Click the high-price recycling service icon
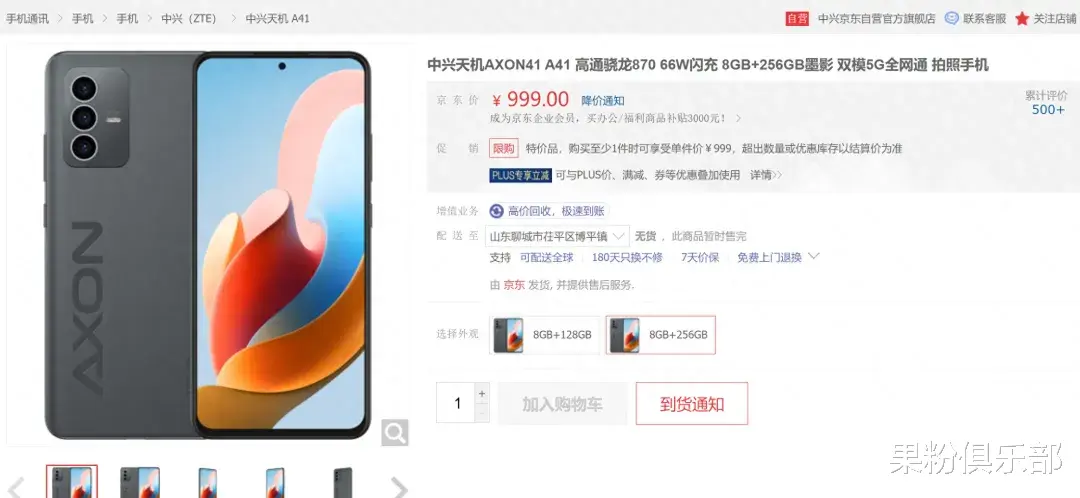Image resolution: width=1080 pixels, height=498 pixels. tap(496, 211)
